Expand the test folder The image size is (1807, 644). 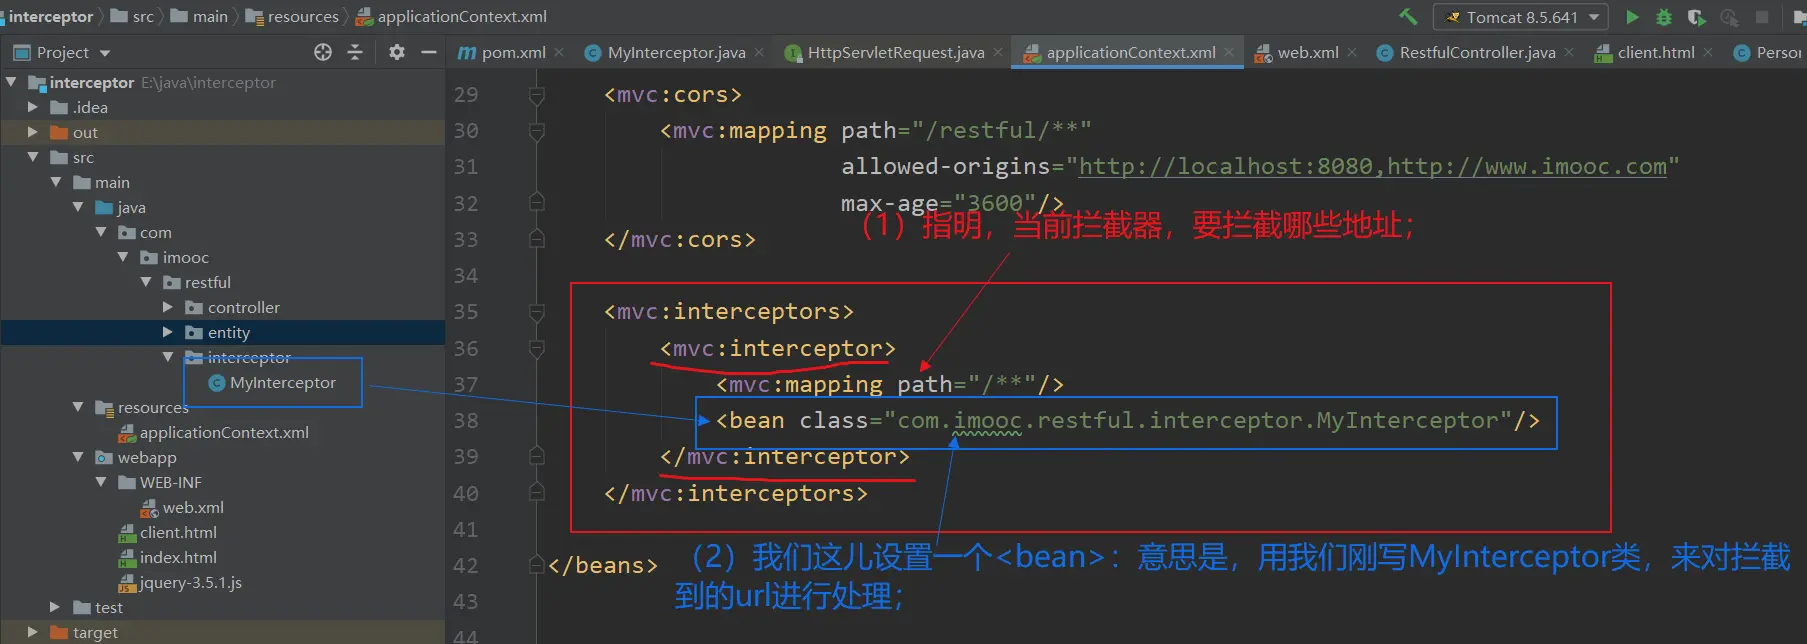(x=56, y=607)
